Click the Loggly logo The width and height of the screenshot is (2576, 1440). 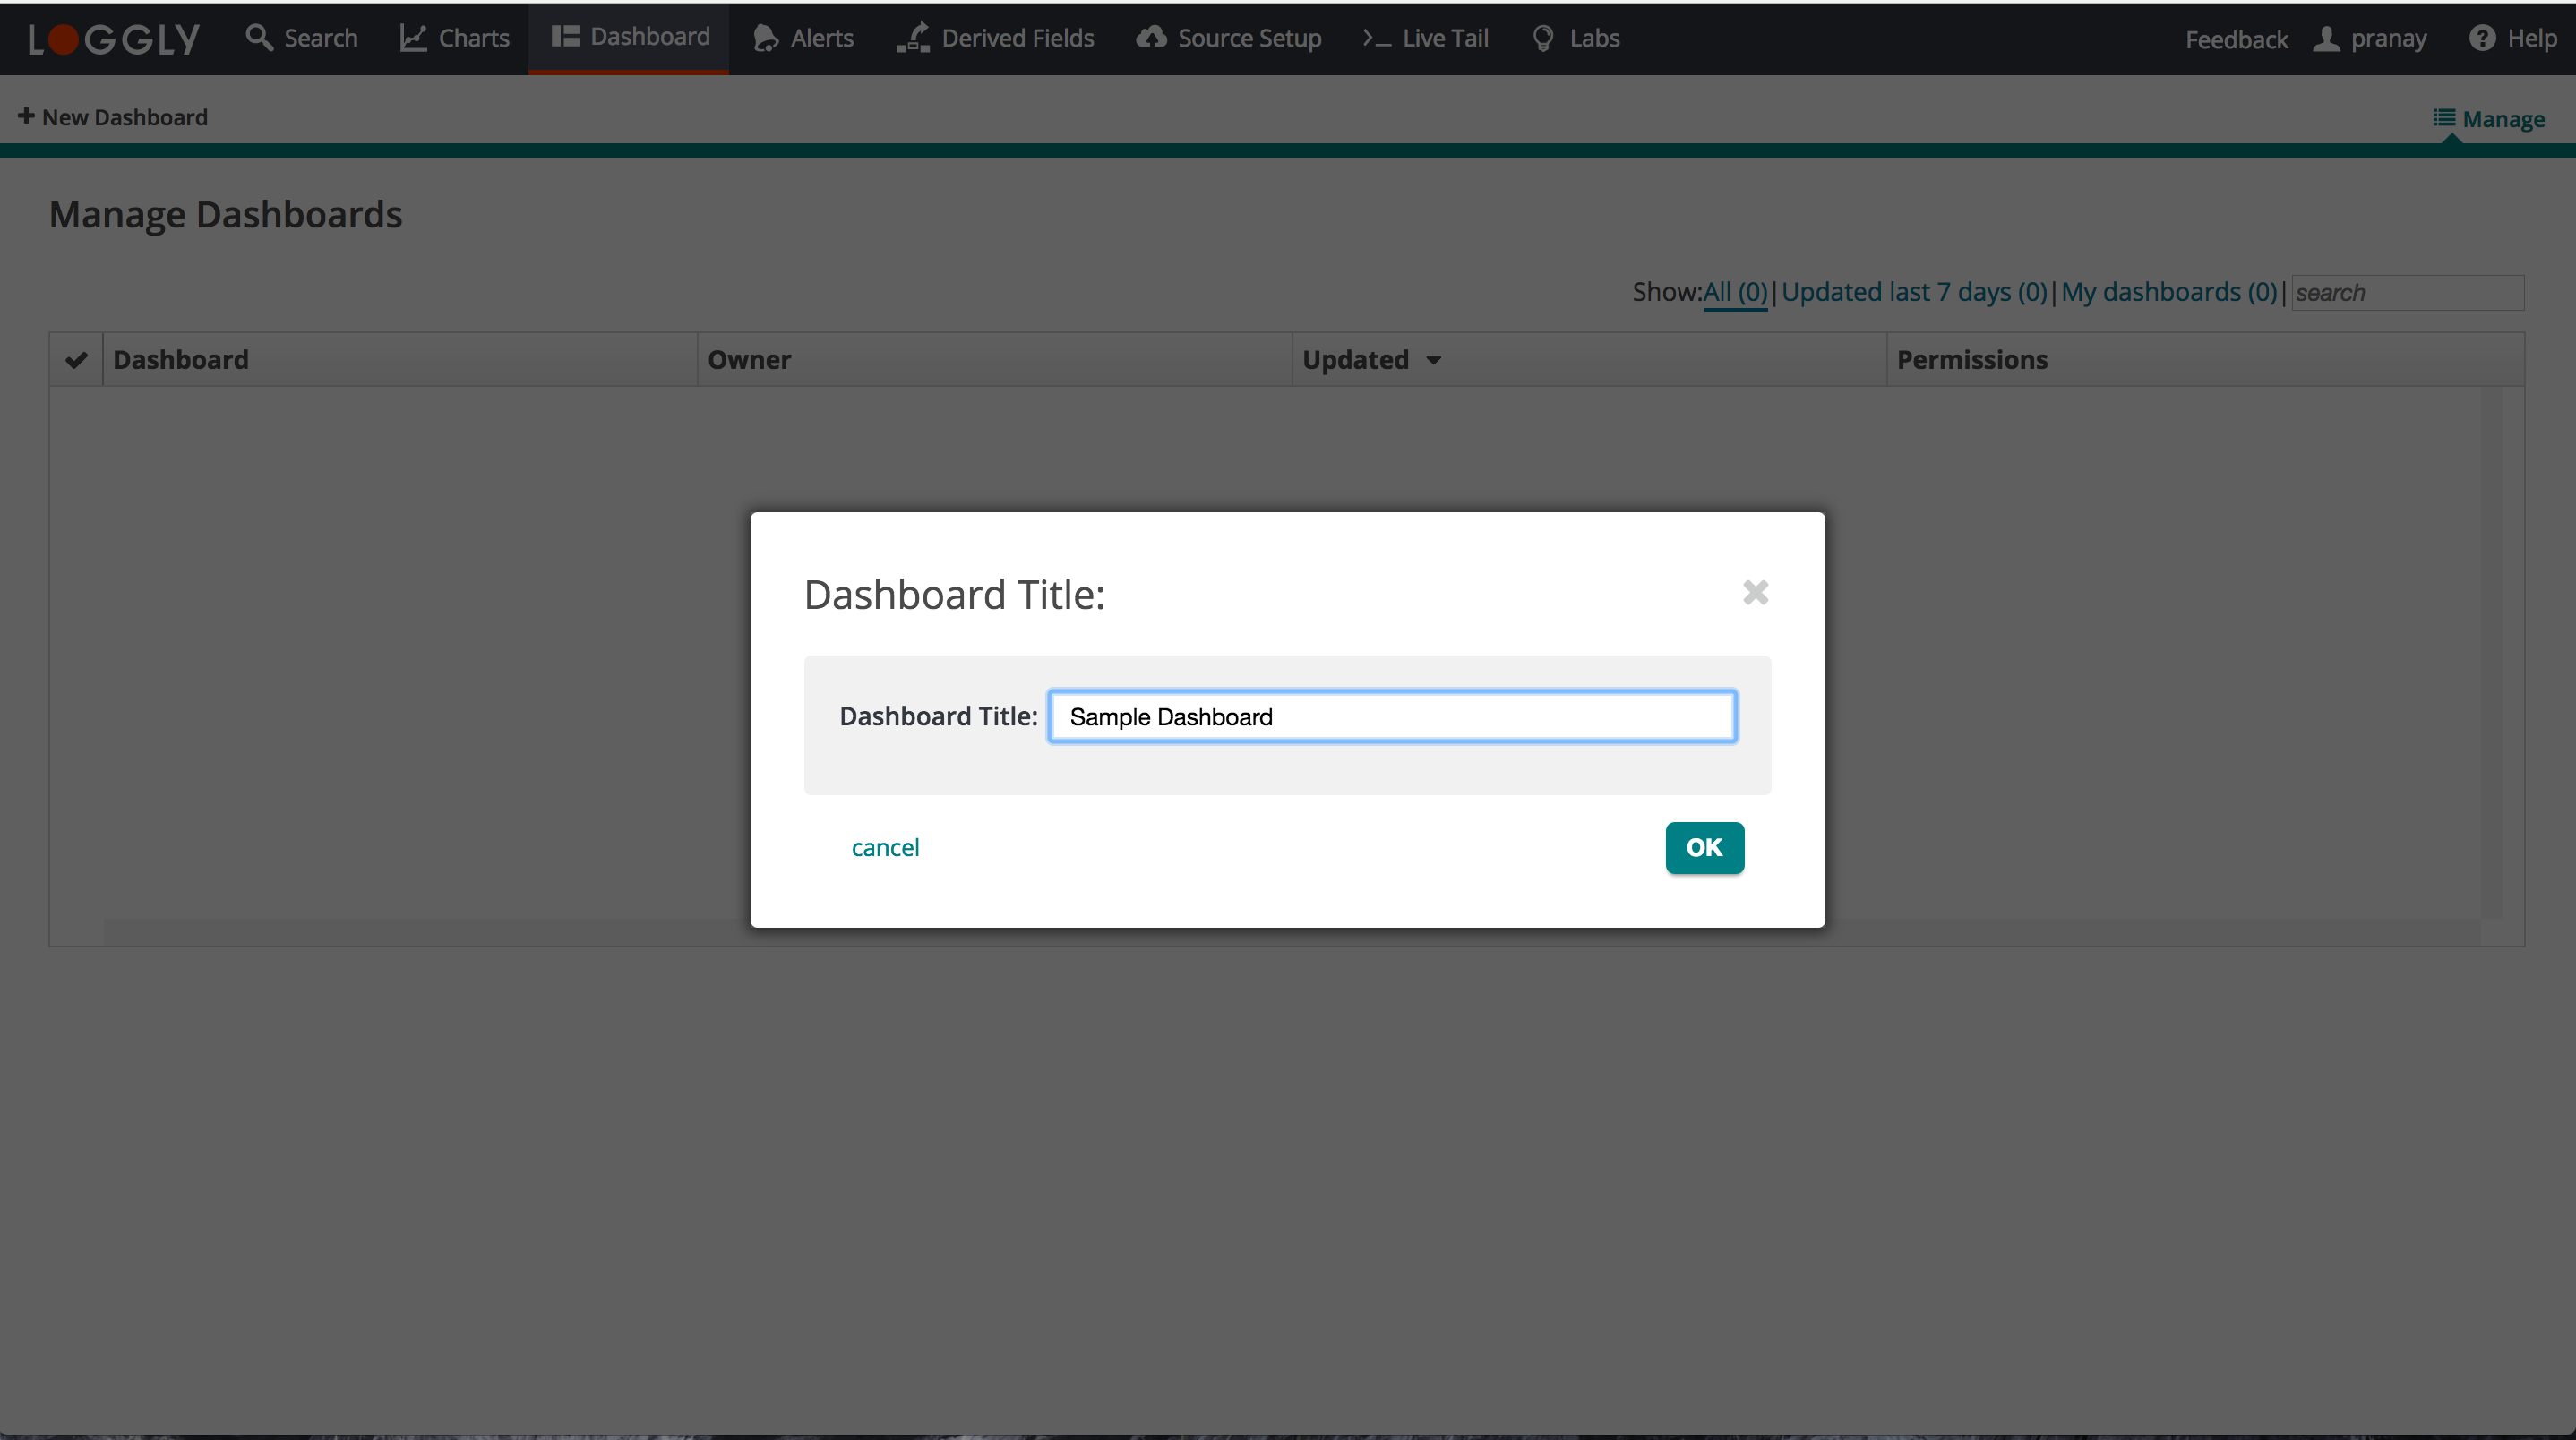tap(113, 38)
